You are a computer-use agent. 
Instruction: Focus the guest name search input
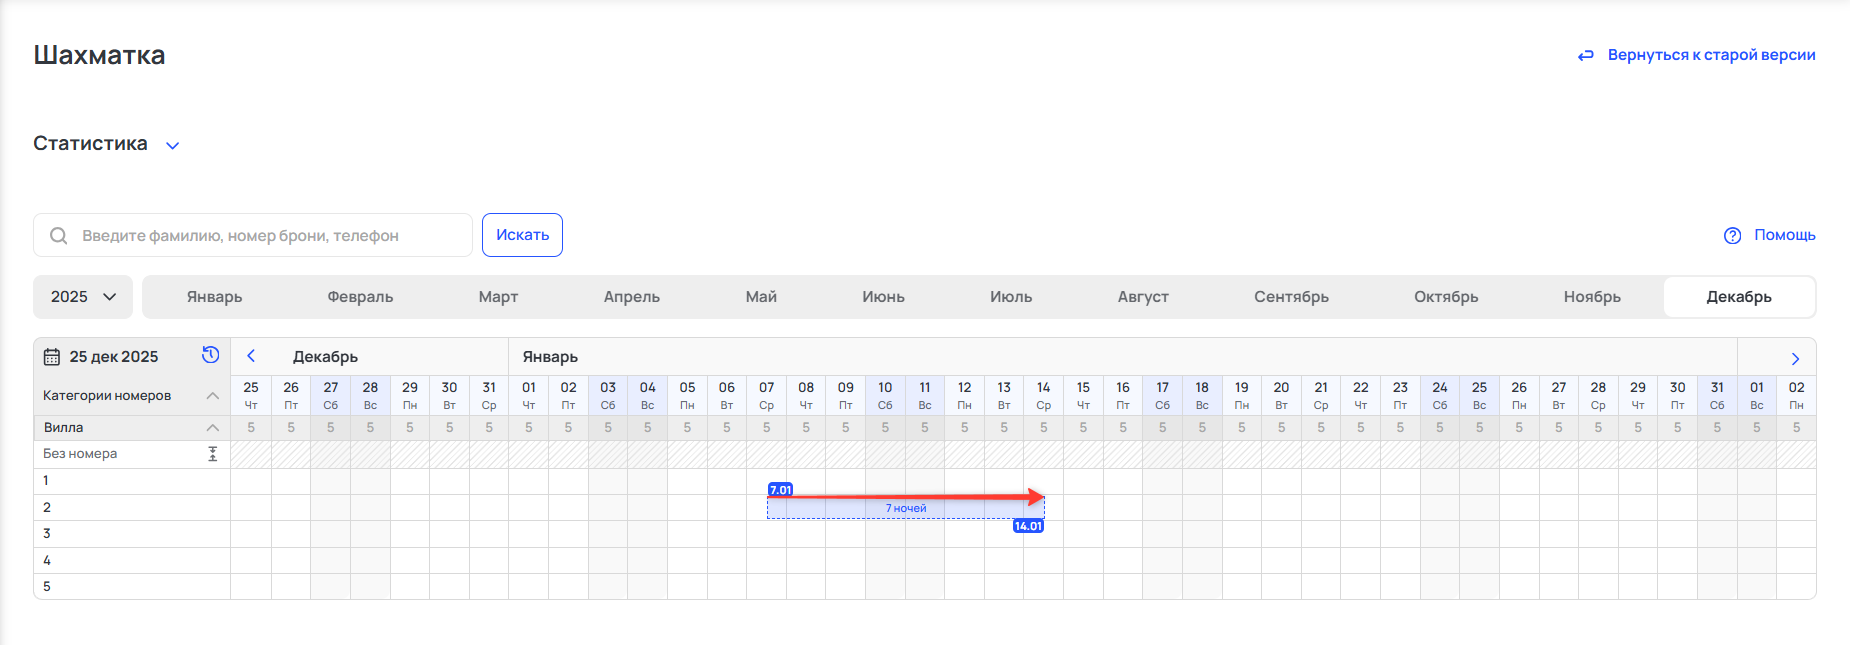270,235
